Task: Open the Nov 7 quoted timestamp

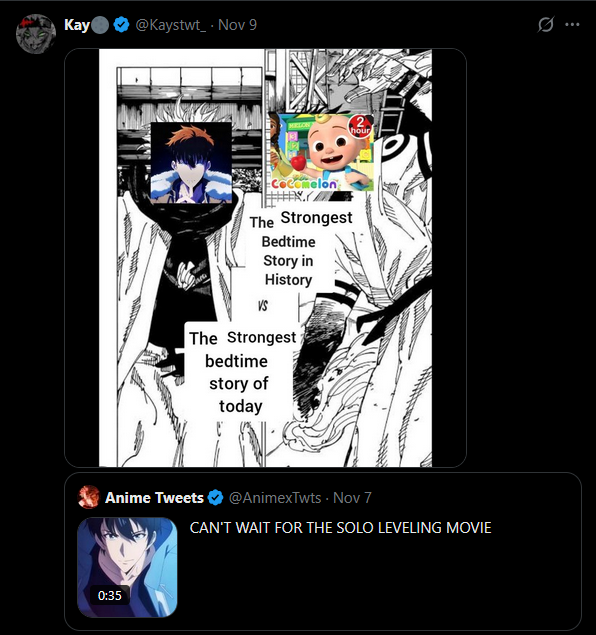Action: [x=352, y=497]
